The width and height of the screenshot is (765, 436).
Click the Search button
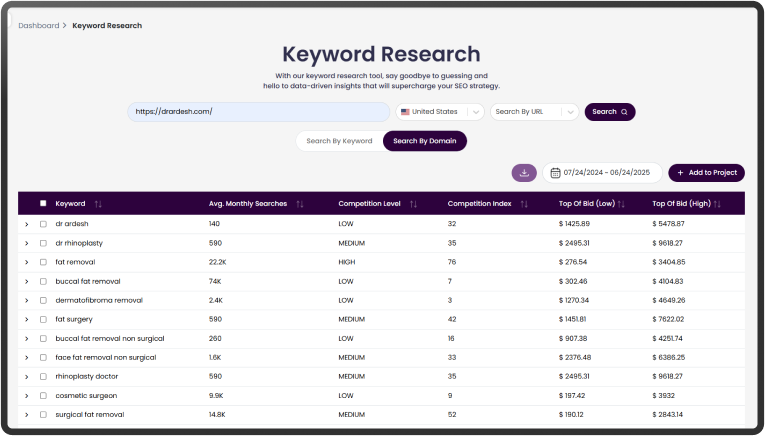click(610, 112)
